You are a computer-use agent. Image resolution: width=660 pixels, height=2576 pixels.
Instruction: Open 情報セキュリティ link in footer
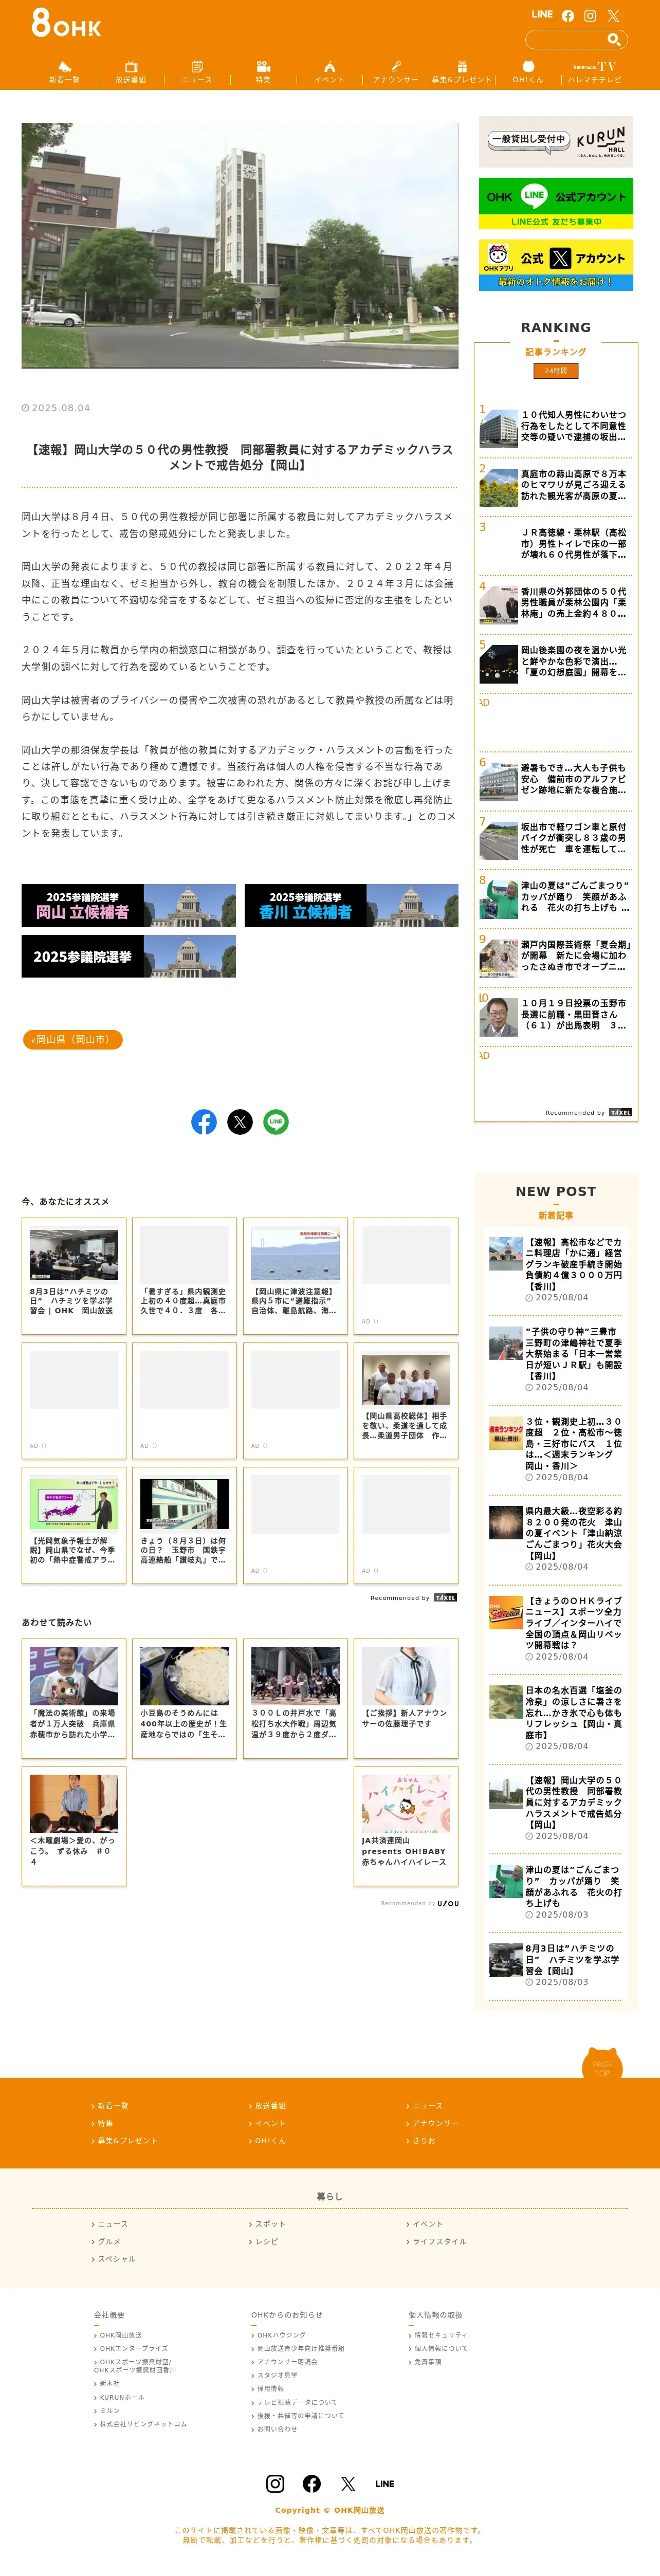pos(438,2335)
